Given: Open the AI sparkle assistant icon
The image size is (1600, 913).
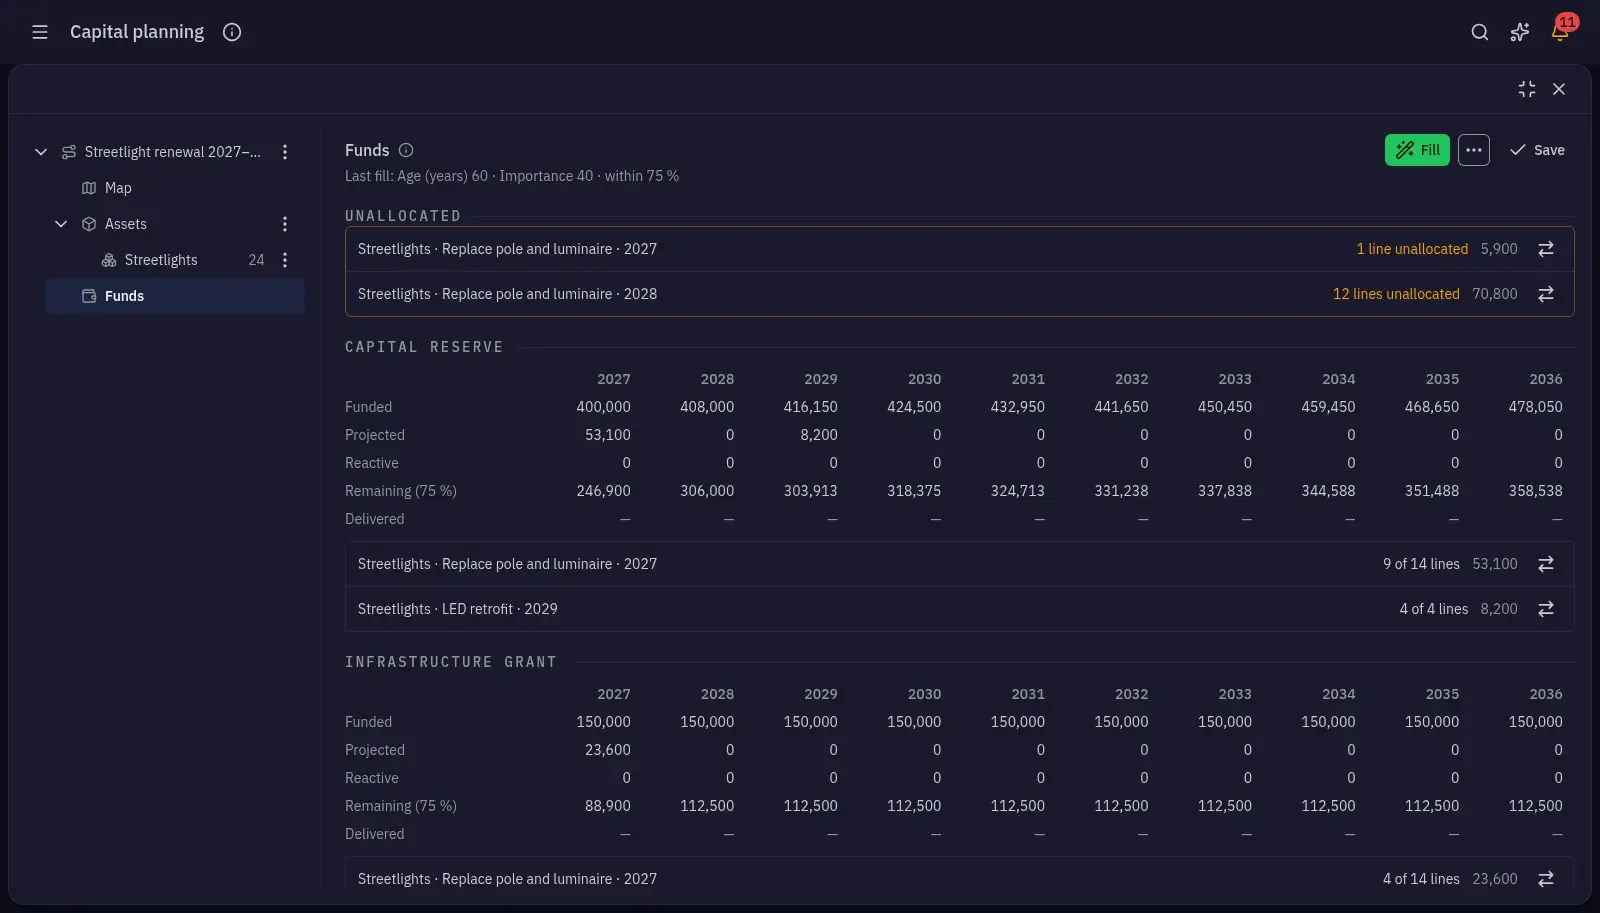Looking at the screenshot, I should point(1520,32).
